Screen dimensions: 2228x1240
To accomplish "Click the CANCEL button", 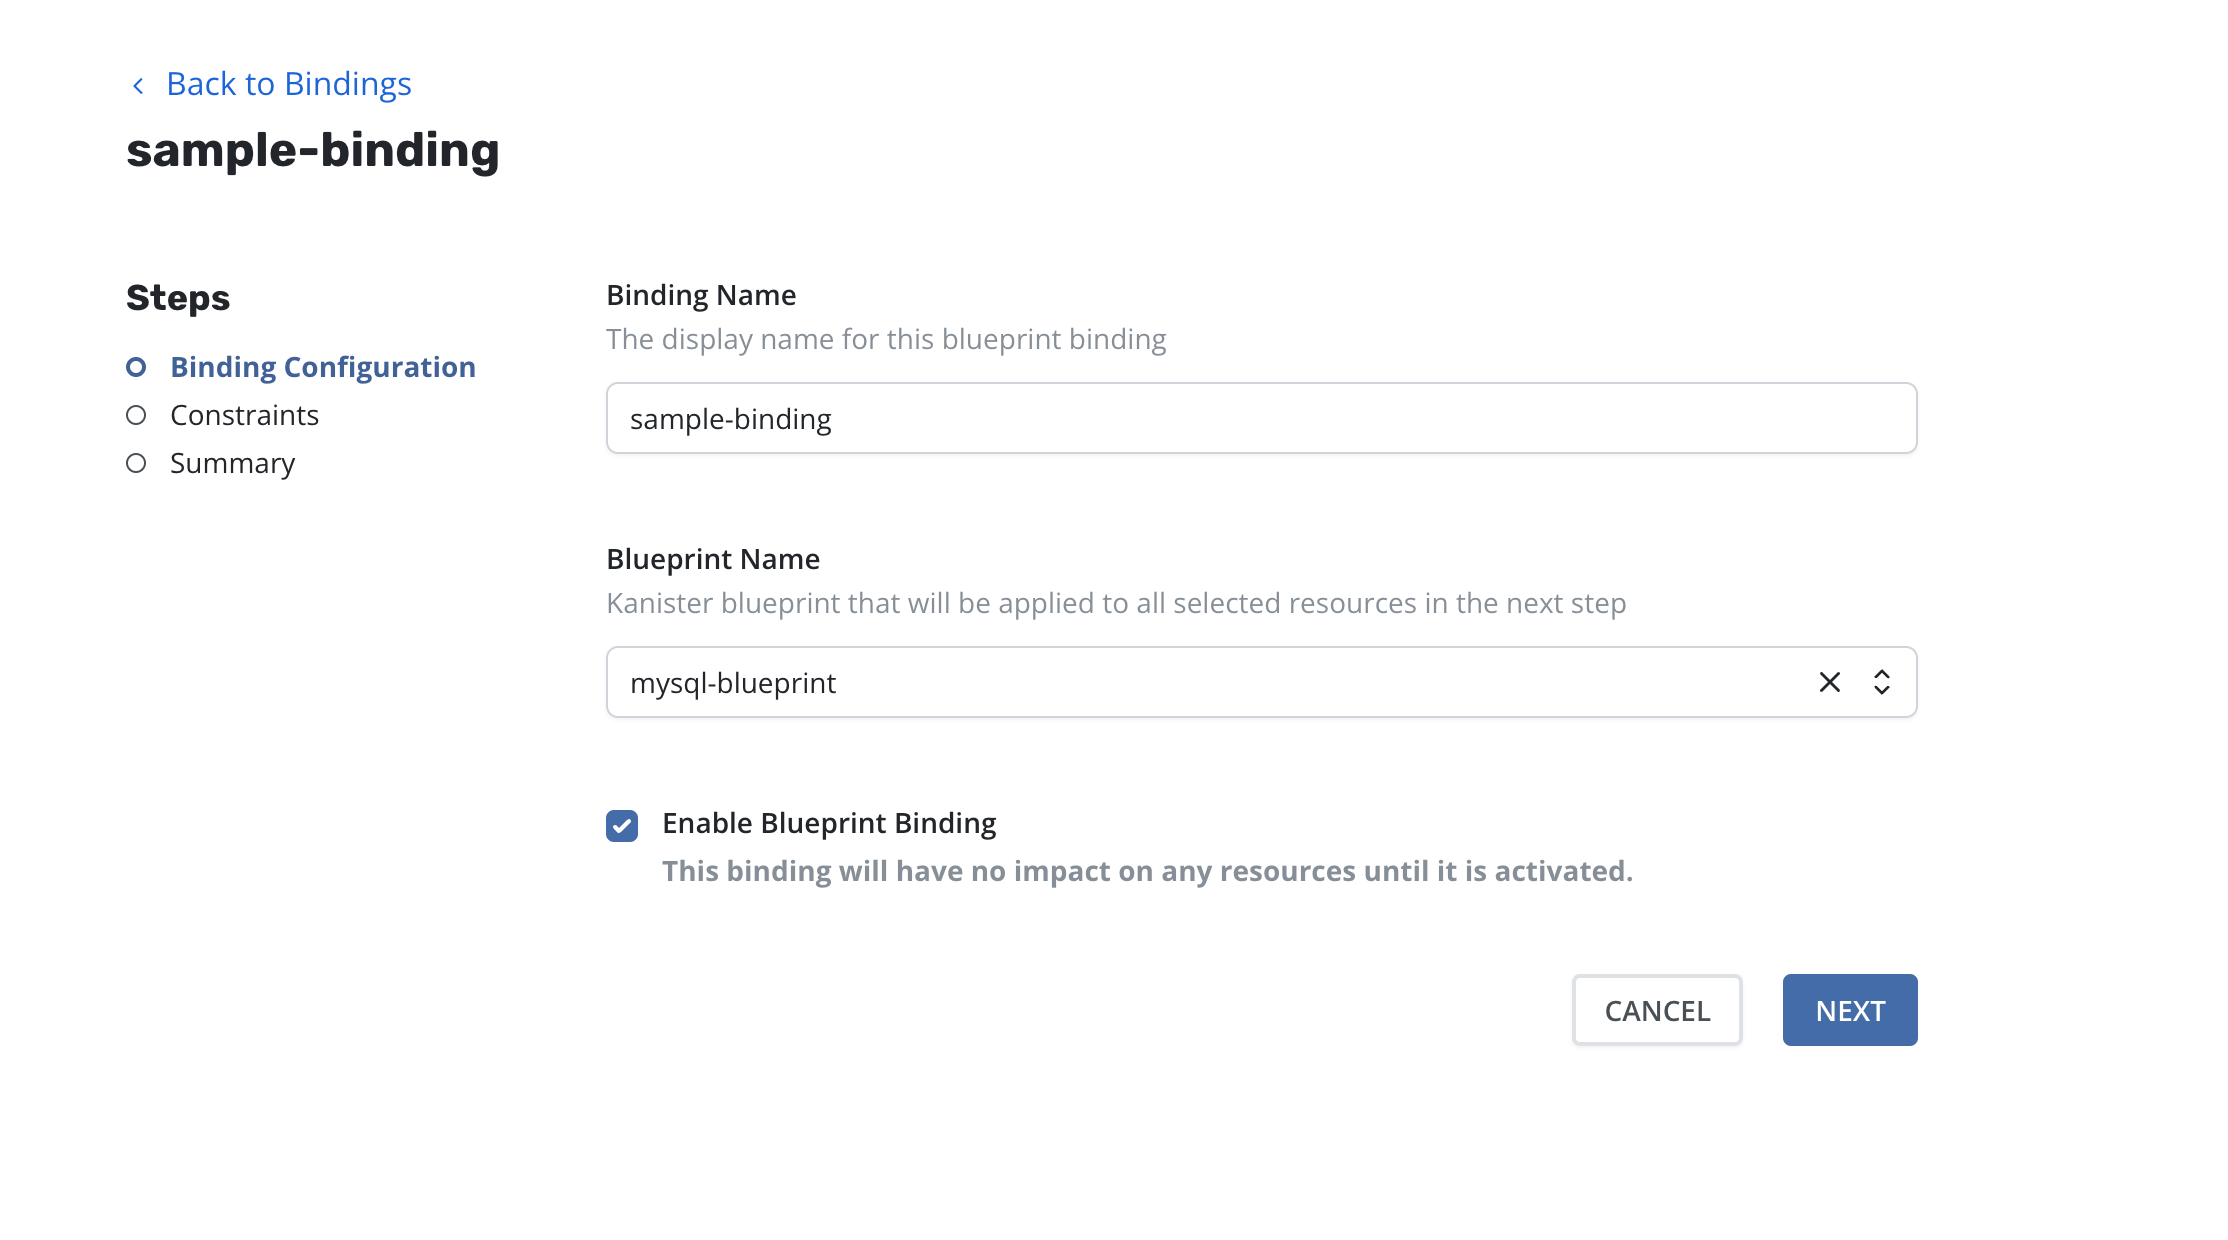I will (1656, 1010).
